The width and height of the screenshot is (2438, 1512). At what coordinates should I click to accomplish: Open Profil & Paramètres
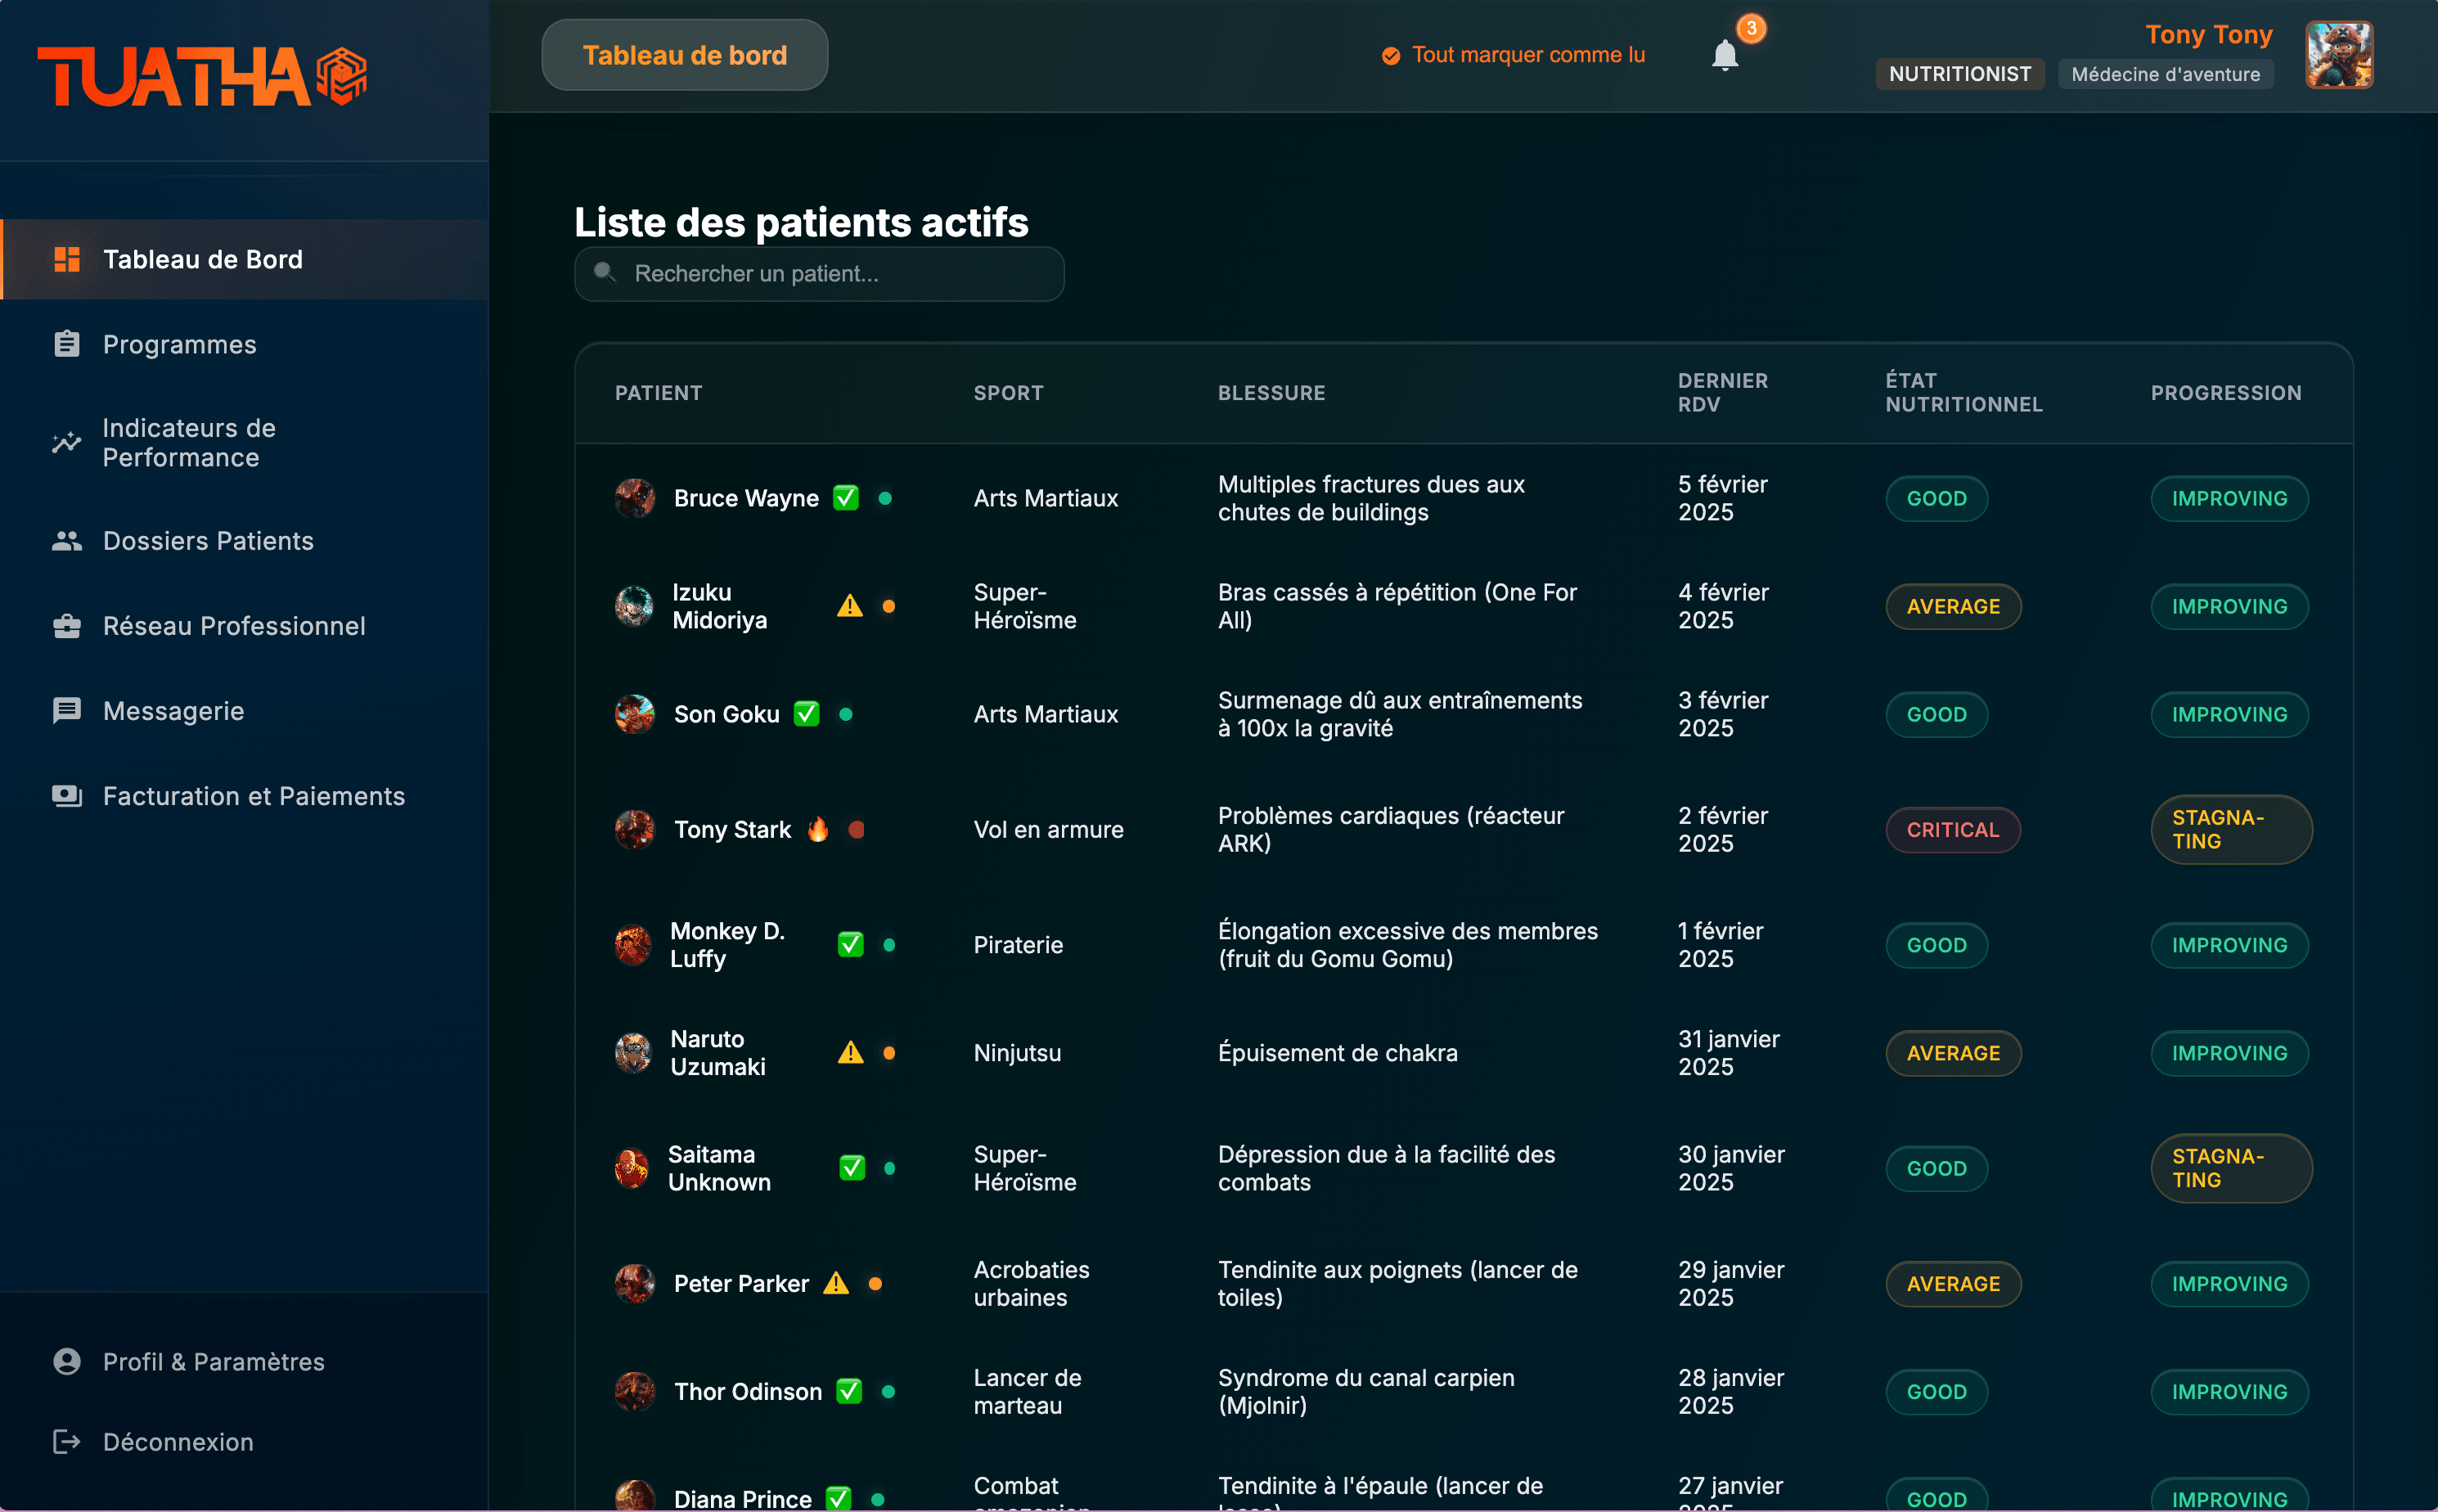point(244,1361)
